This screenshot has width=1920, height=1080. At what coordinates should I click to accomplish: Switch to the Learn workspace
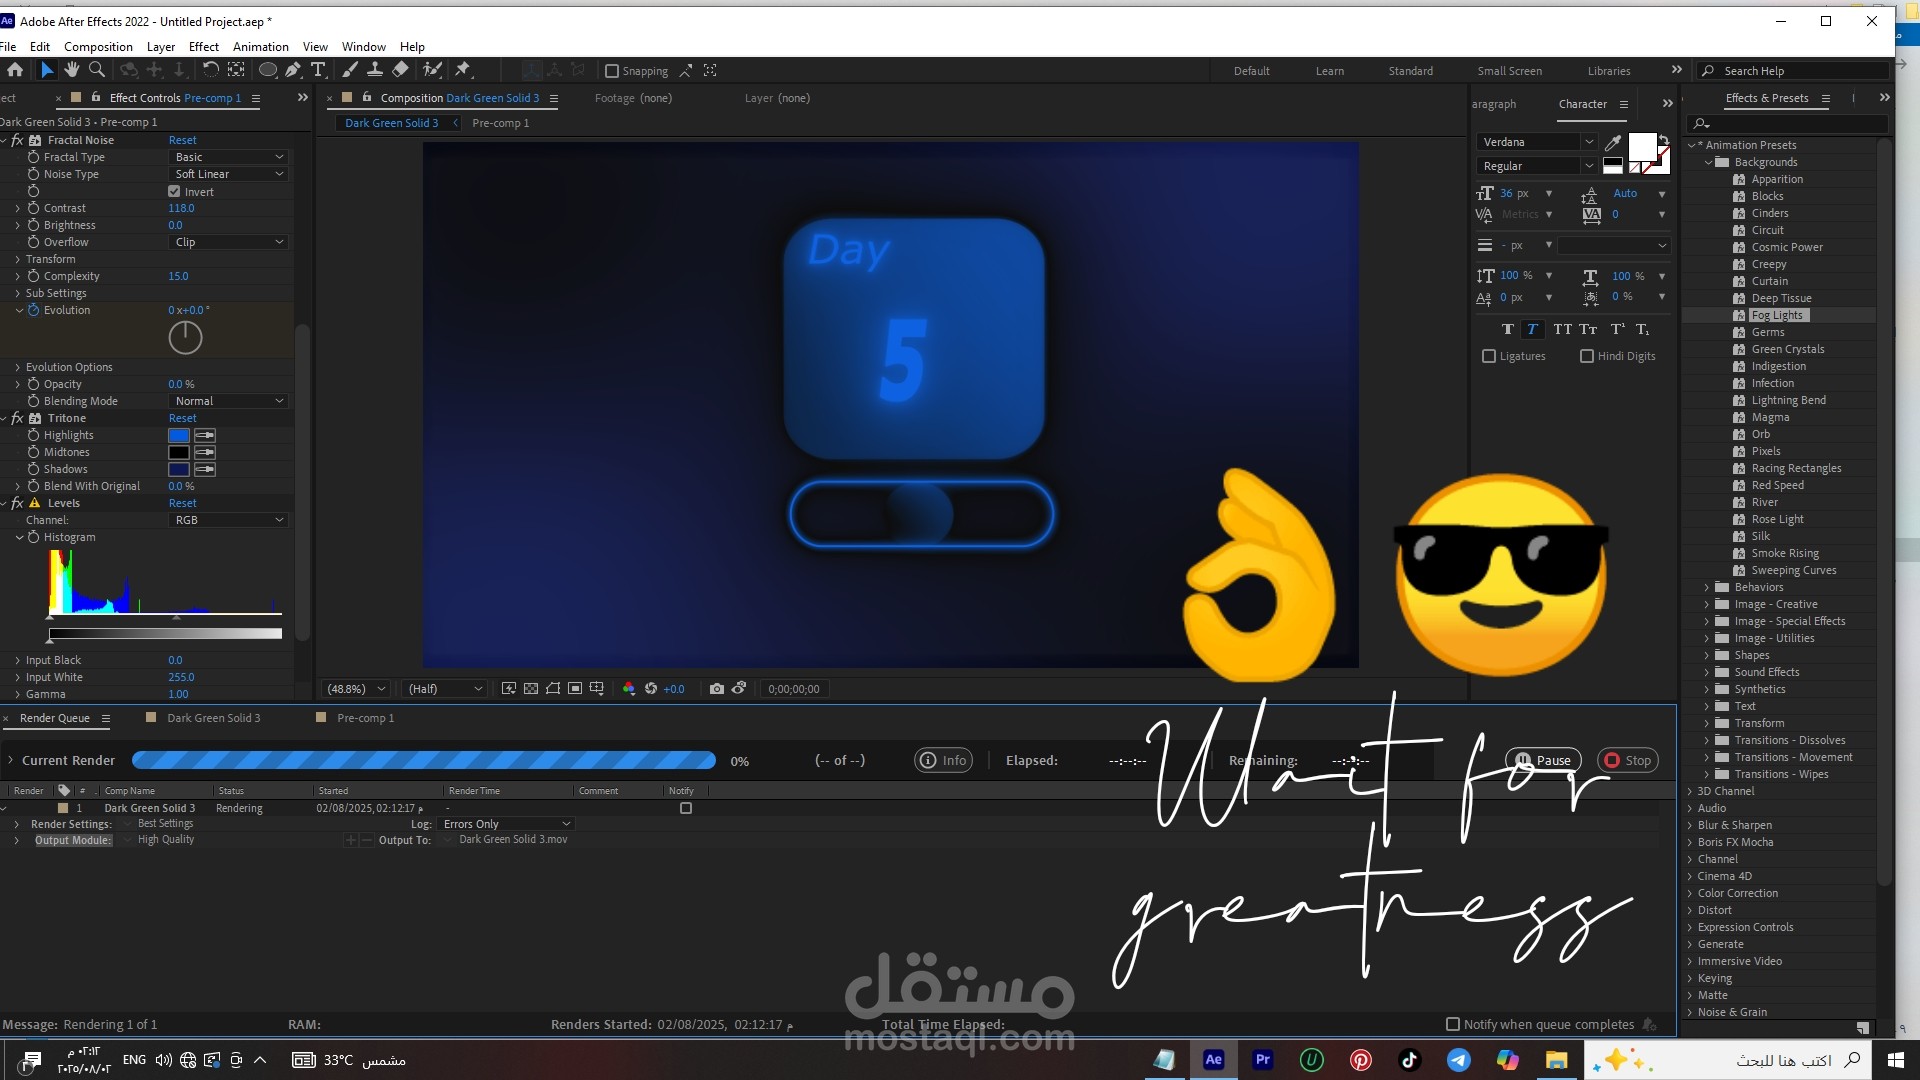coord(1330,71)
